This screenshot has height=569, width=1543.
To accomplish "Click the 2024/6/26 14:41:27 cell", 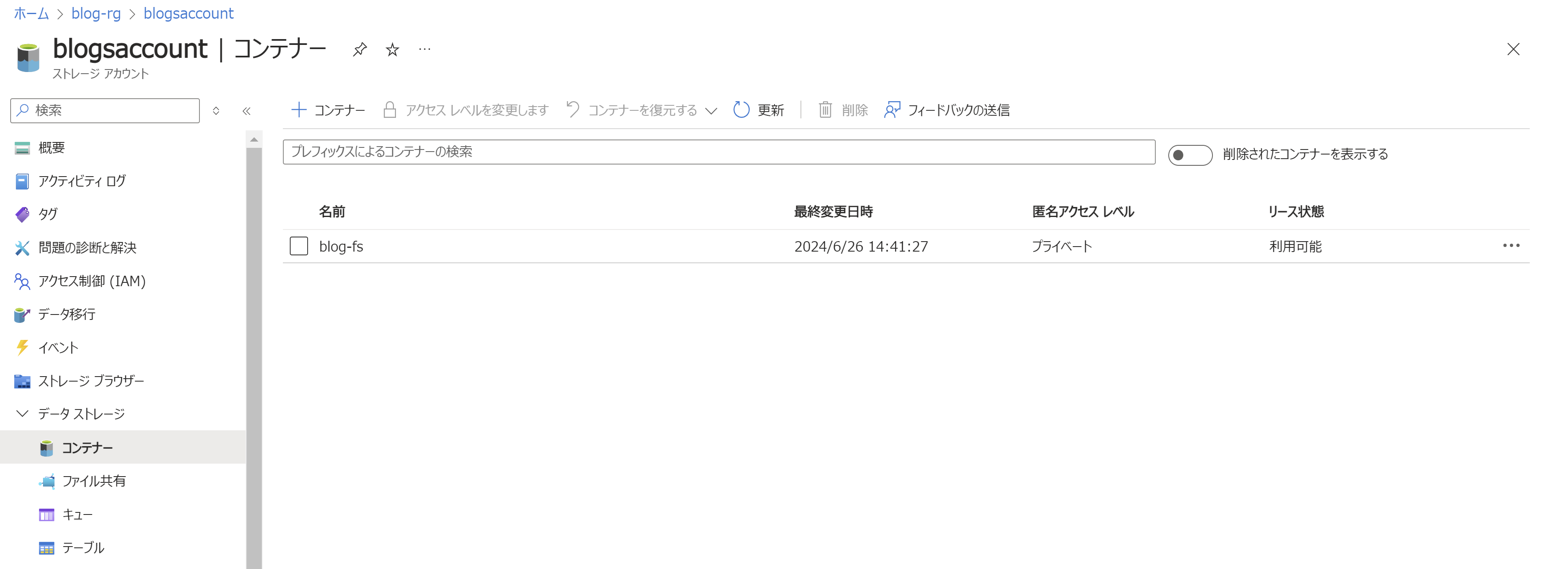I will click(861, 246).
